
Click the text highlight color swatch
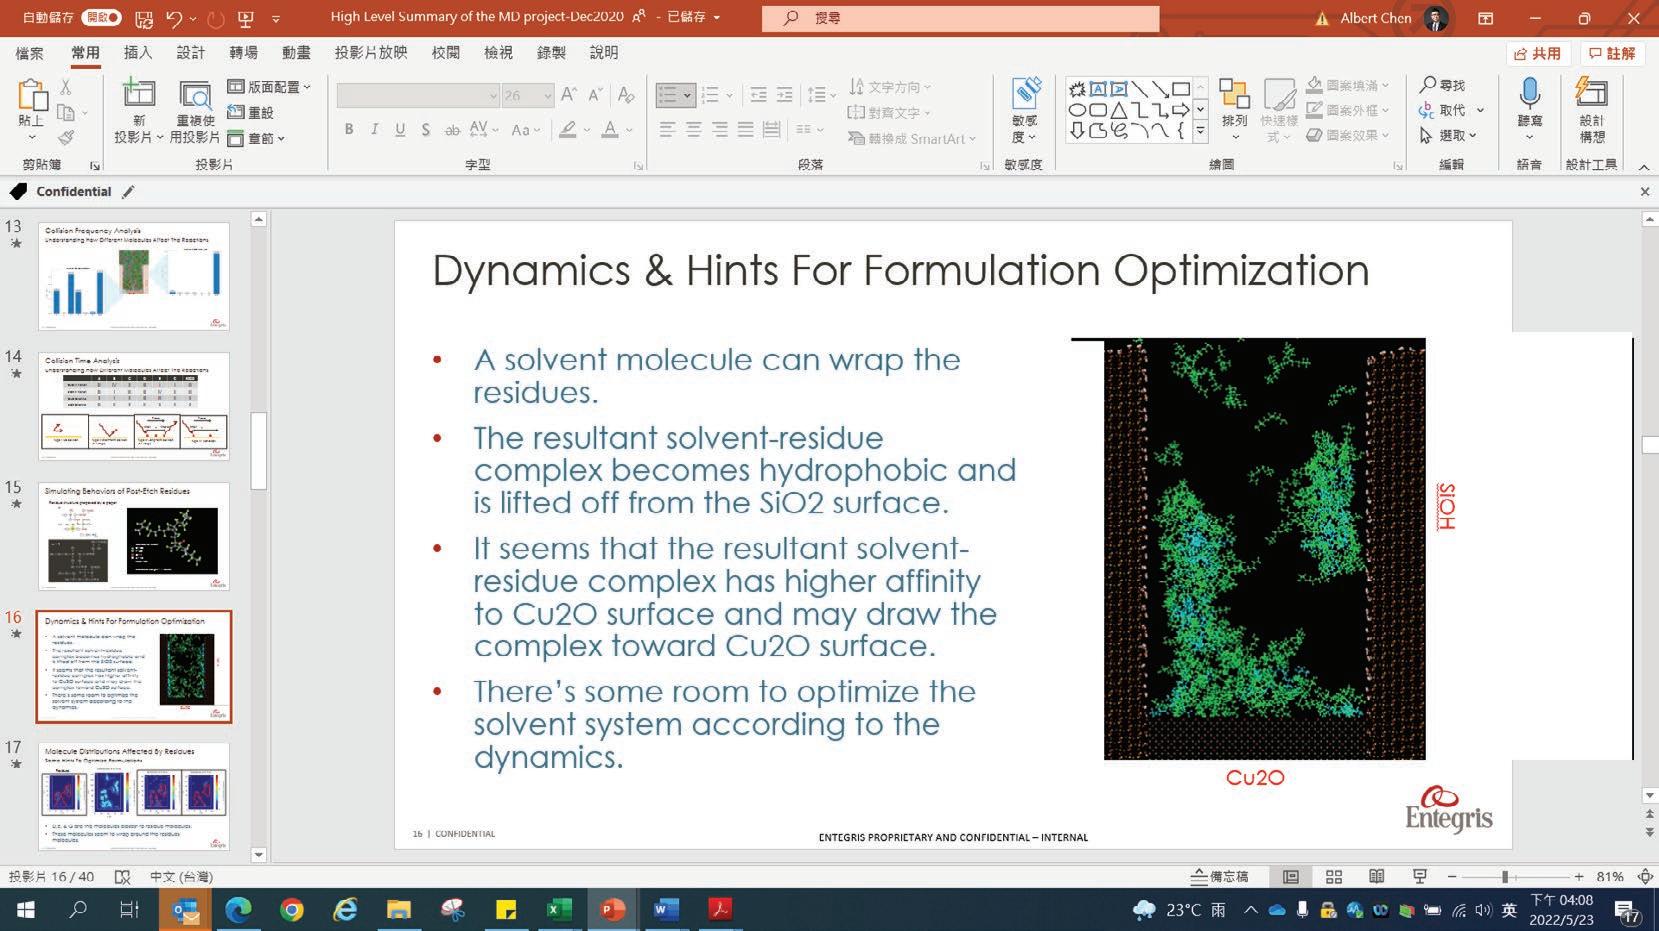tap(568, 129)
